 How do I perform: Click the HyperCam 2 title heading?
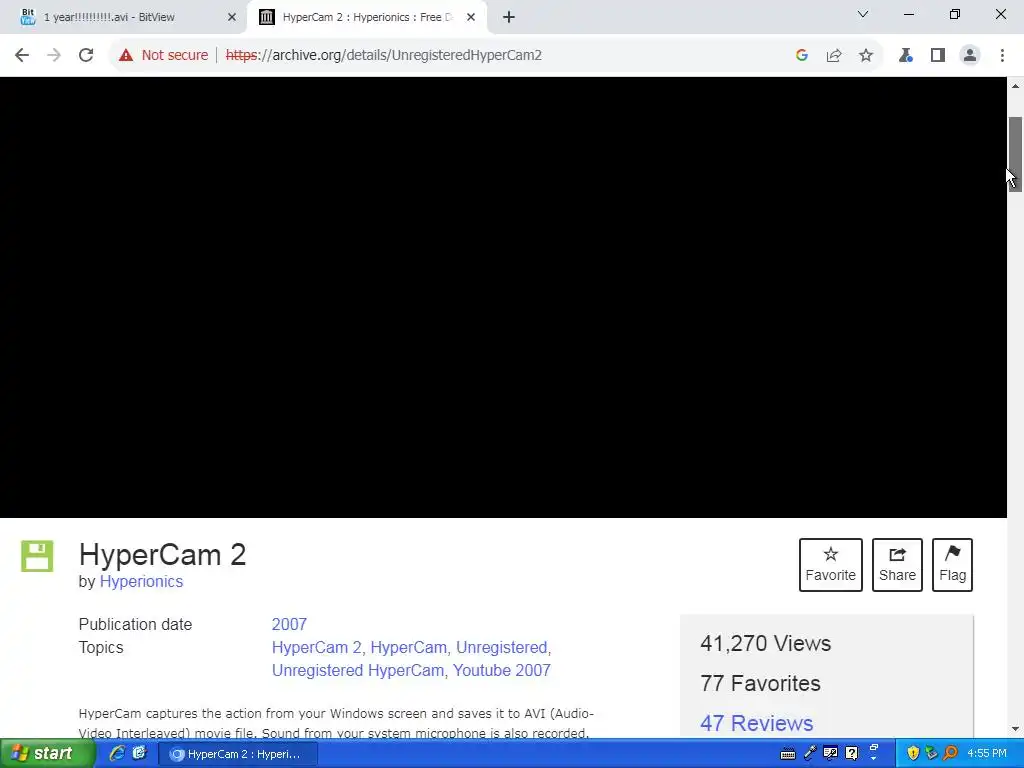pyautogui.click(x=163, y=555)
